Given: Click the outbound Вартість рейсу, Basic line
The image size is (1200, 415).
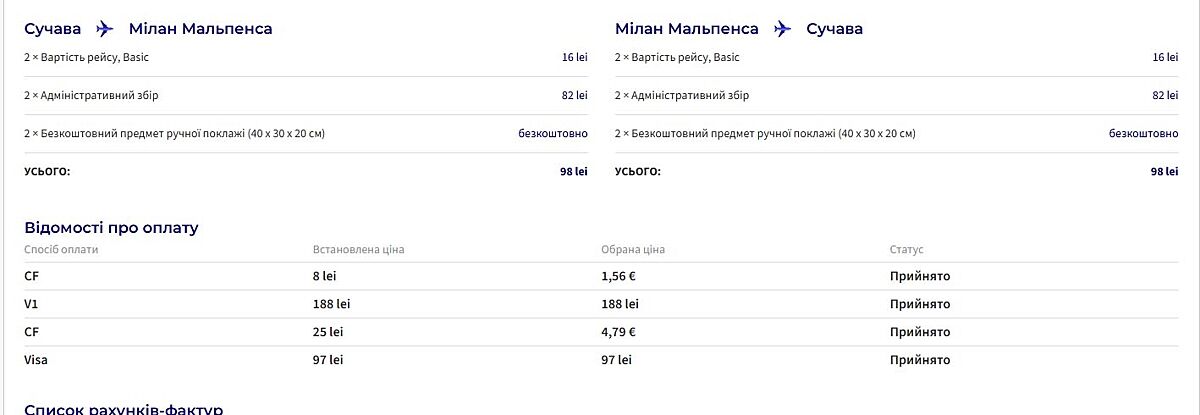Looking at the screenshot, I should (x=86, y=58).
